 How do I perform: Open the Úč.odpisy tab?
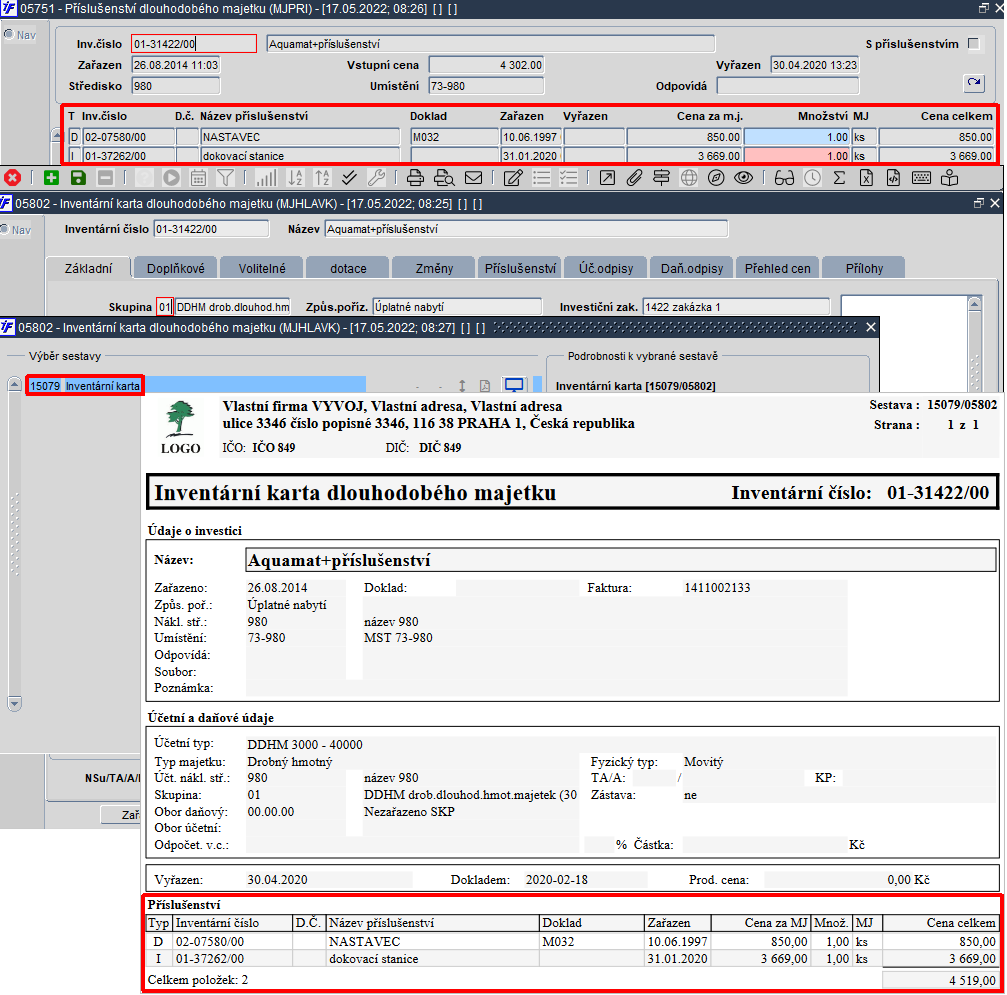[606, 269]
